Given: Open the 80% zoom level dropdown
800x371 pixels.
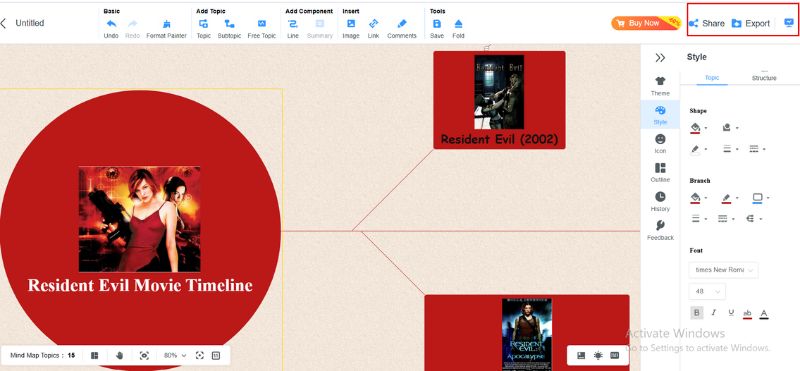Looking at the screenshot, I should [x=174, y=355].
